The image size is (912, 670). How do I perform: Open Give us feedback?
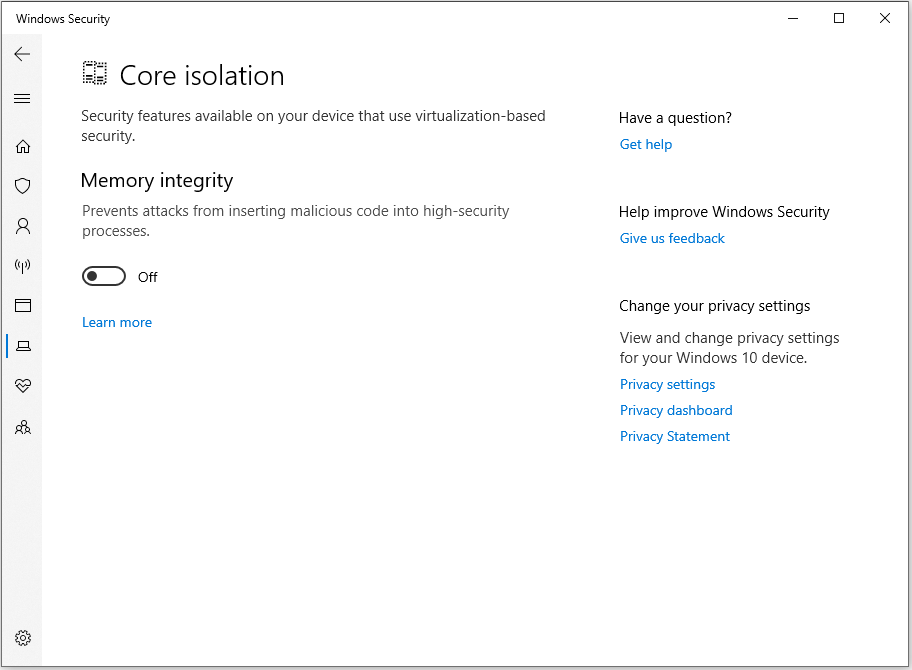click(x=672, y=238)
